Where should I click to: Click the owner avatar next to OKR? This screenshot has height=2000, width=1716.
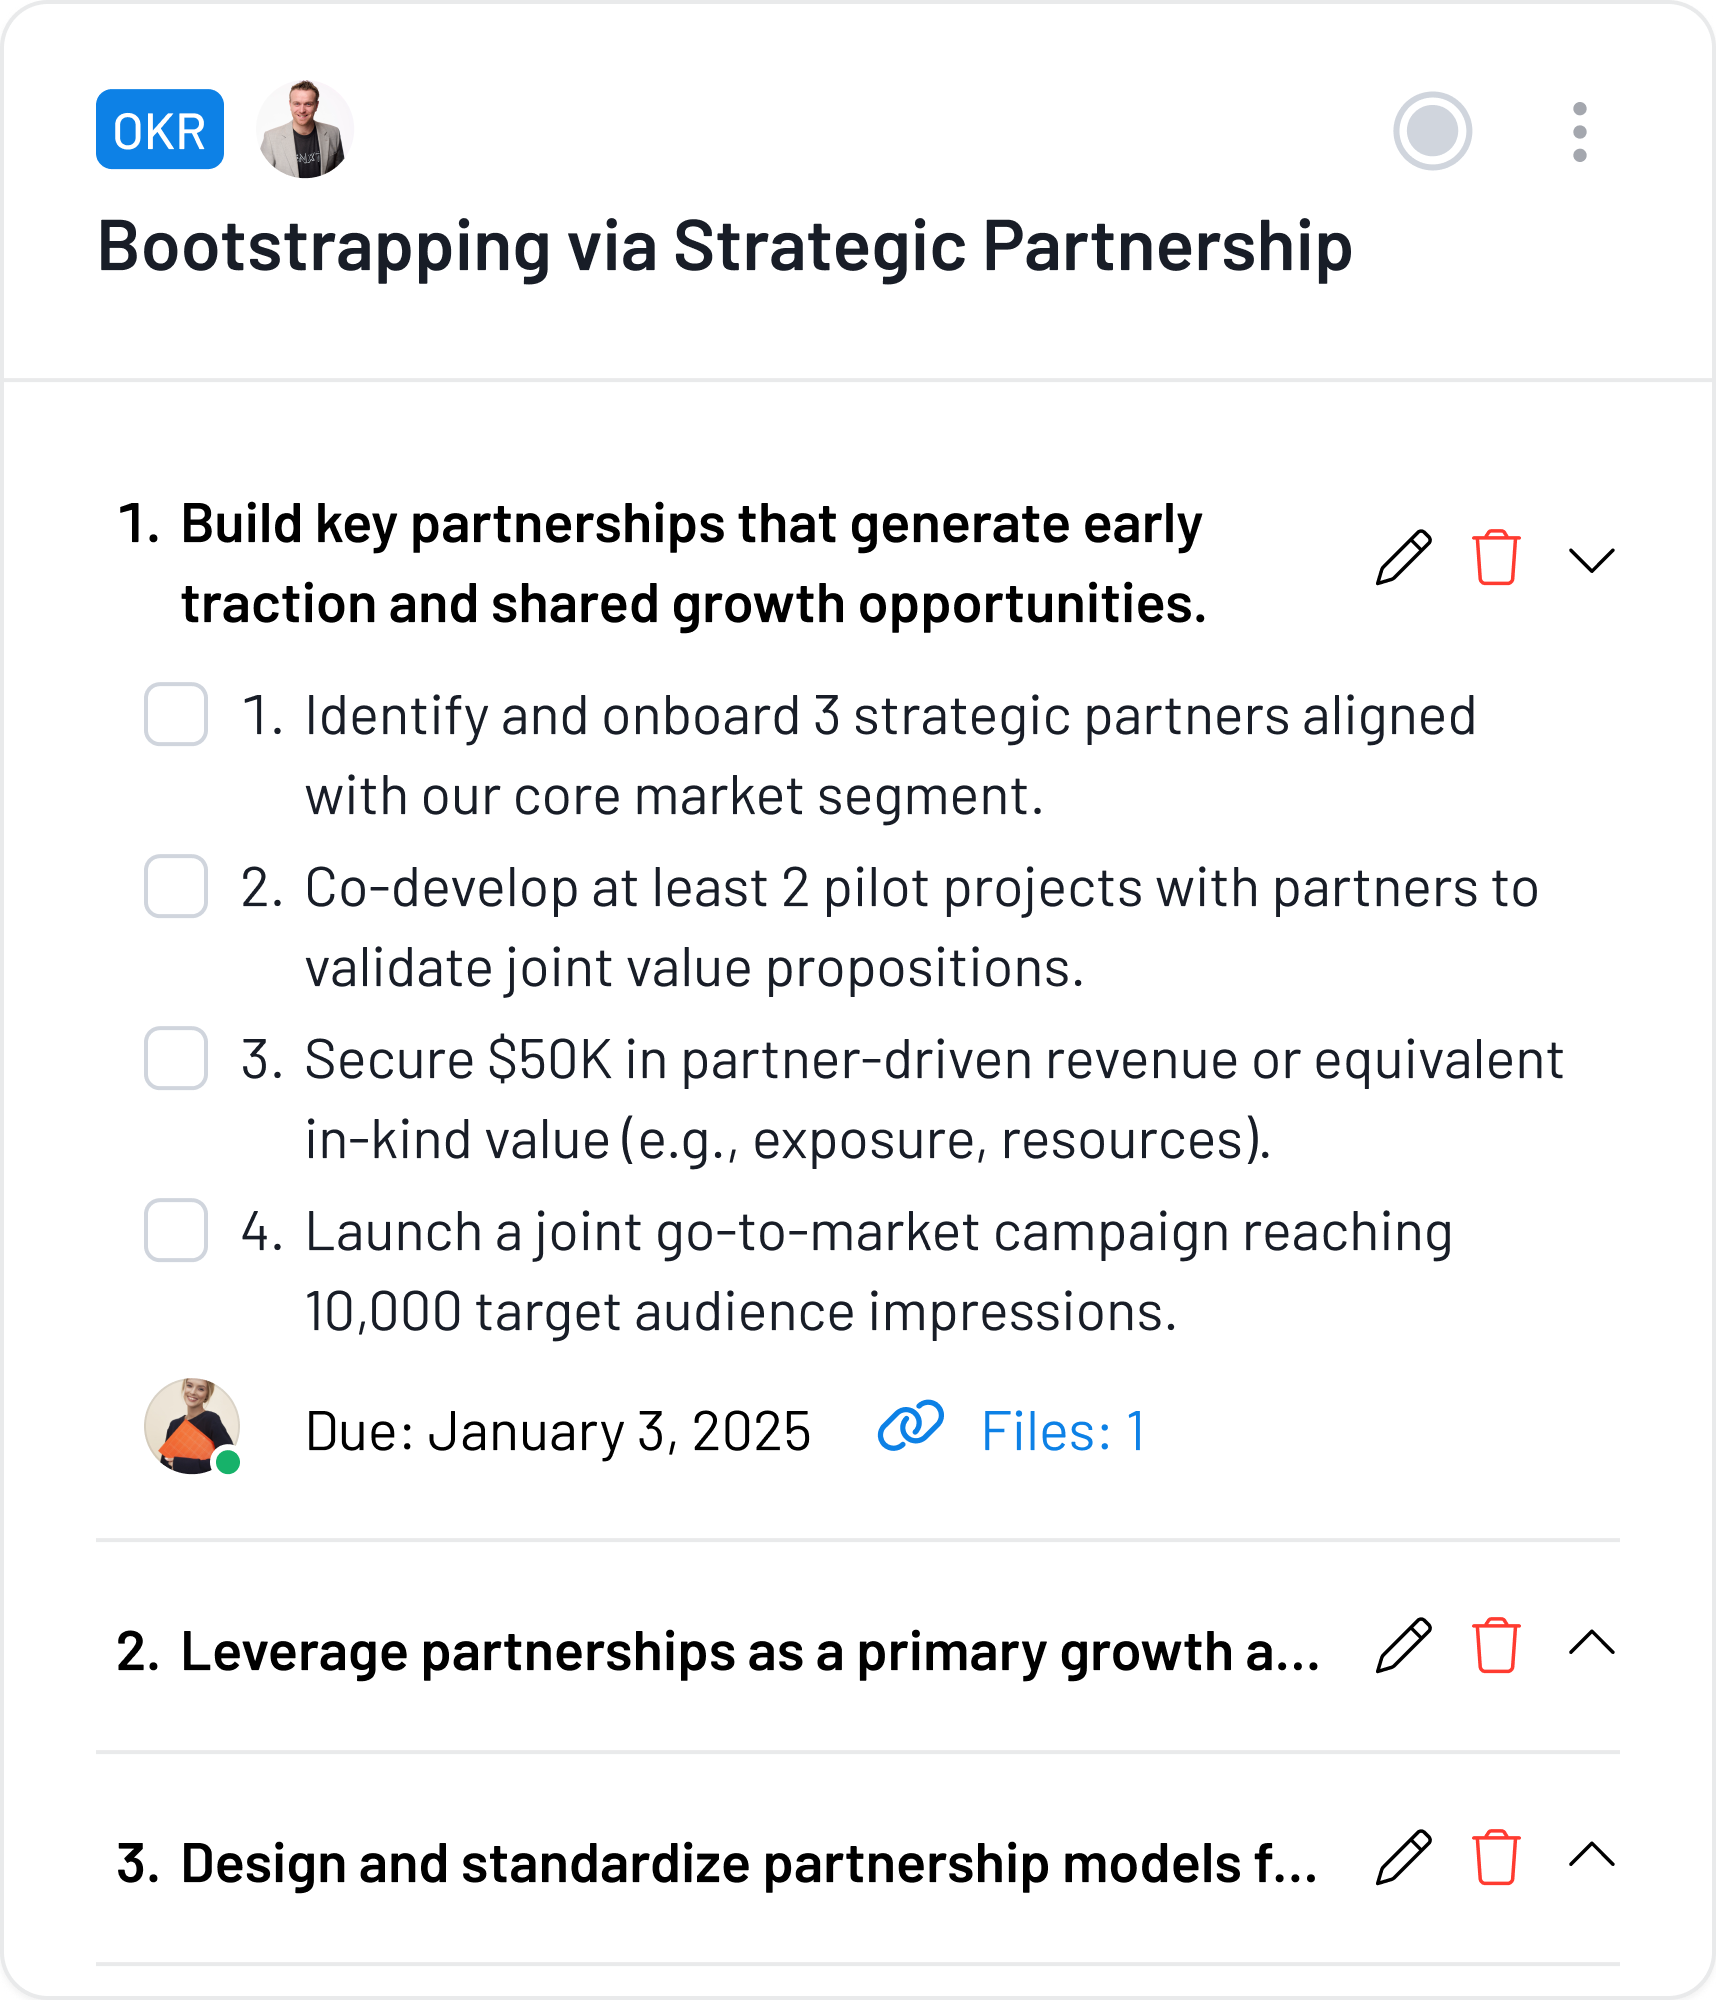coord(305,130)
